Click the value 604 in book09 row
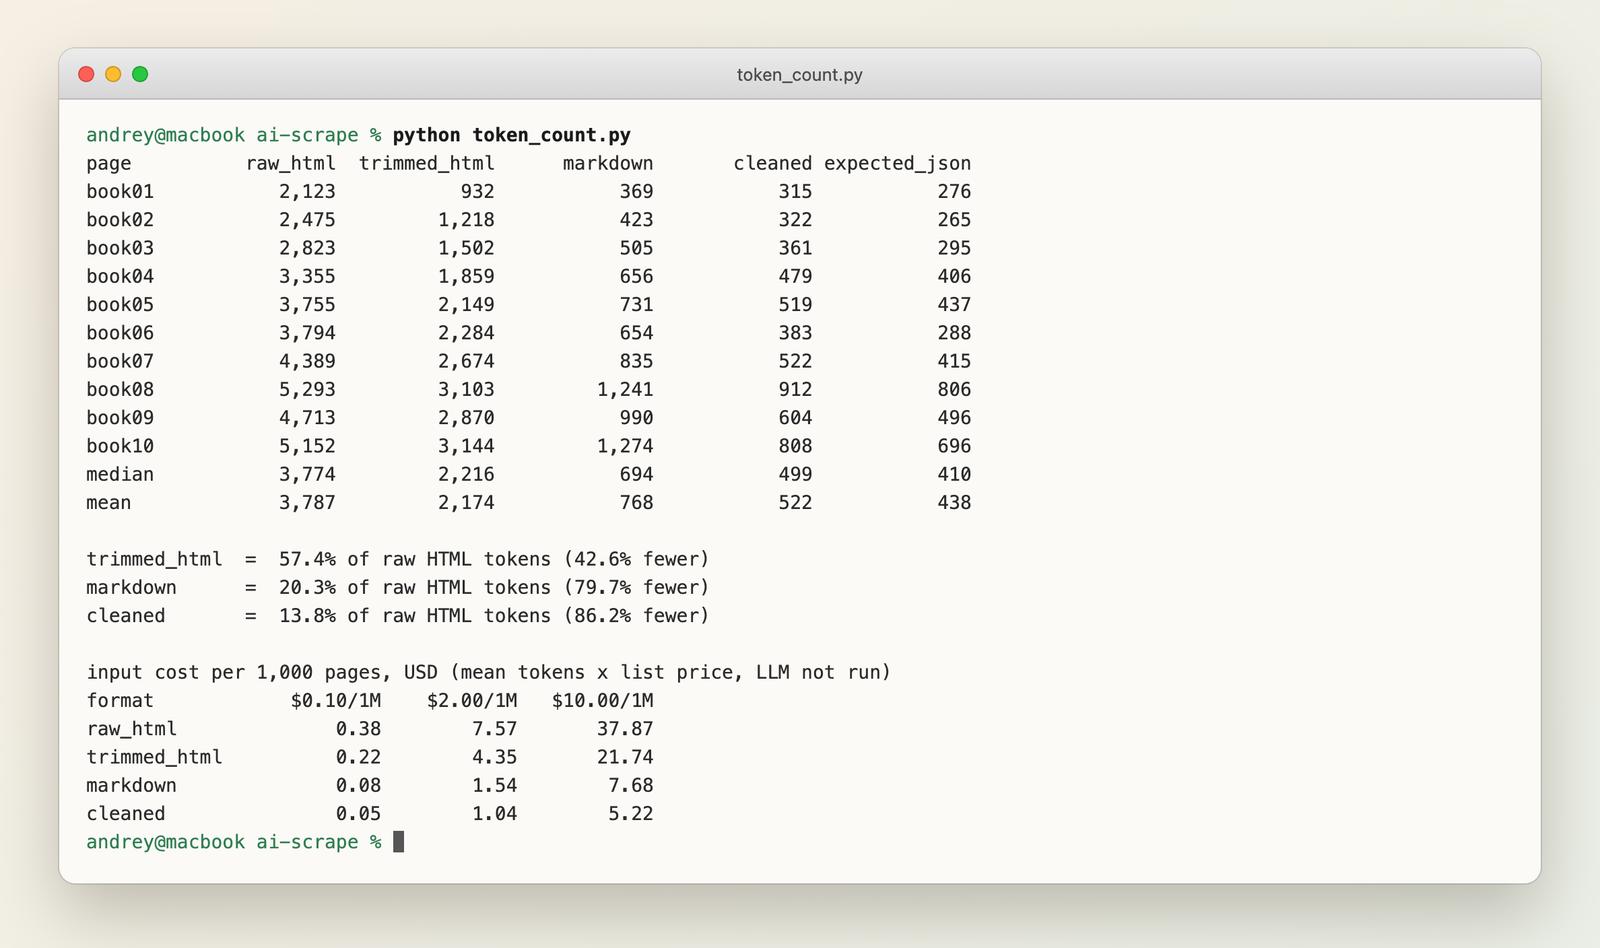1600x948 pixels. tap(795, 417)
